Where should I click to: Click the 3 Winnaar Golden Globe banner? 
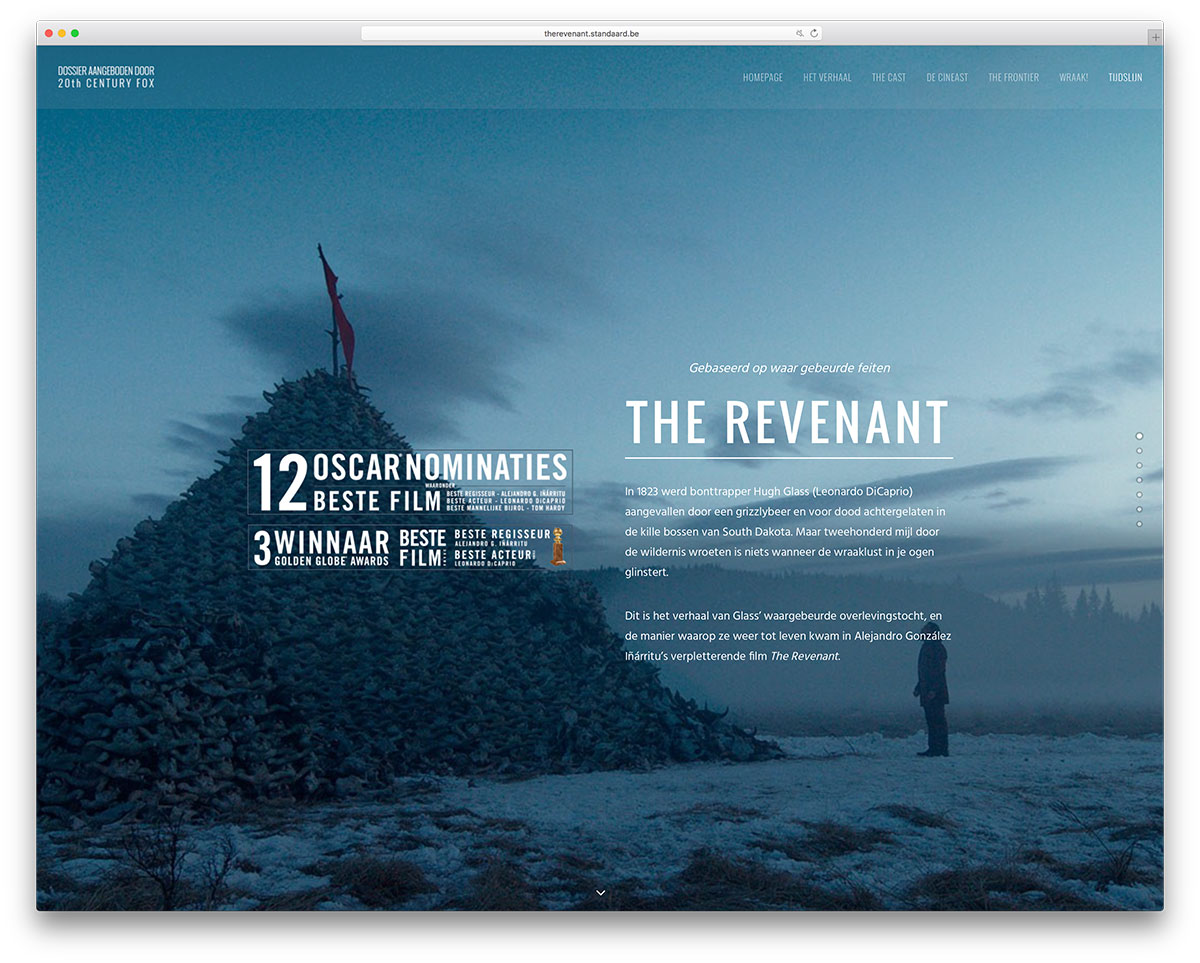[x=410, y=547]
